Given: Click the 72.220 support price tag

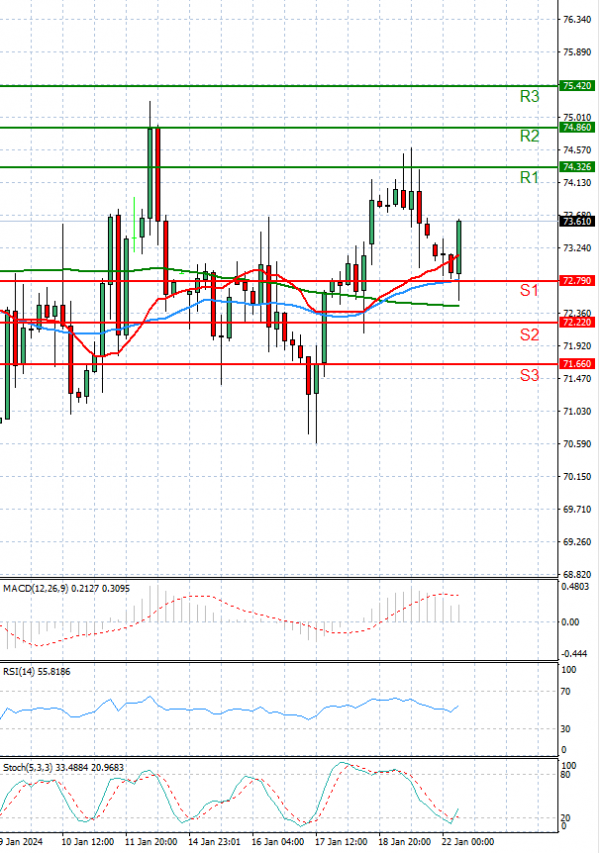Looking at the screenshot, I should pyautogui.click(x=577, y=323).
